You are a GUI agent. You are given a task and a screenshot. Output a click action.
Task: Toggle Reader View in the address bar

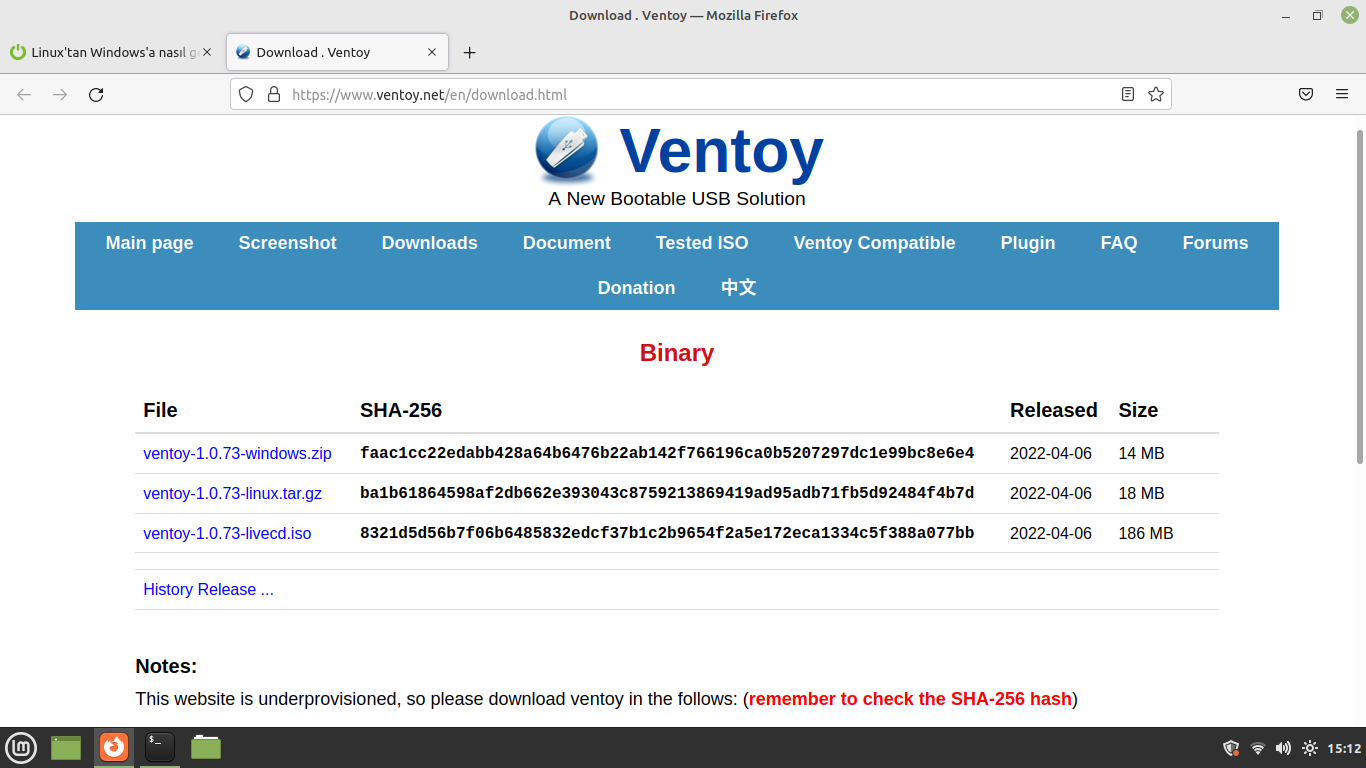1128,94
